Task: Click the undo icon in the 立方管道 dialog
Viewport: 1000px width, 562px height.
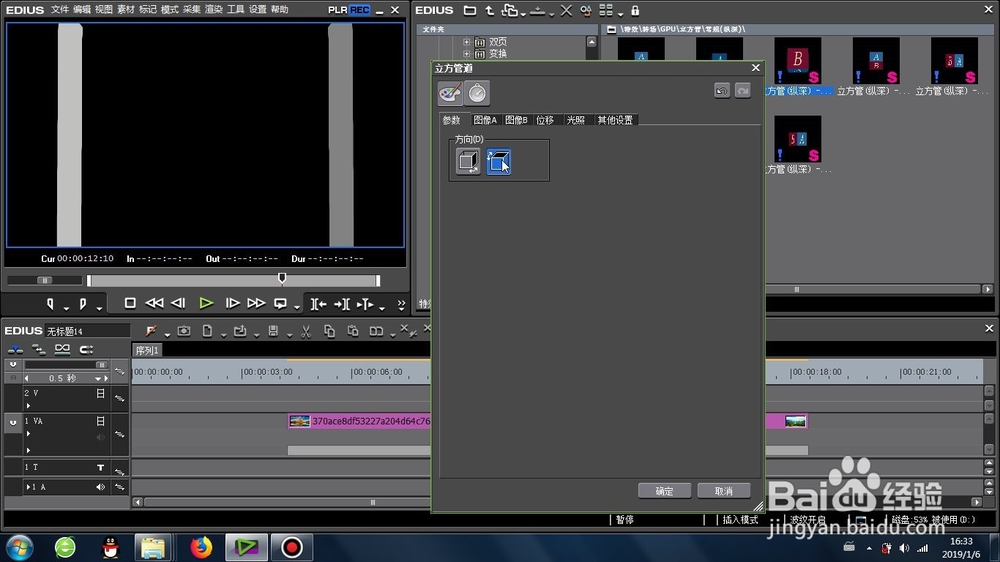Action: pos(722,91)
